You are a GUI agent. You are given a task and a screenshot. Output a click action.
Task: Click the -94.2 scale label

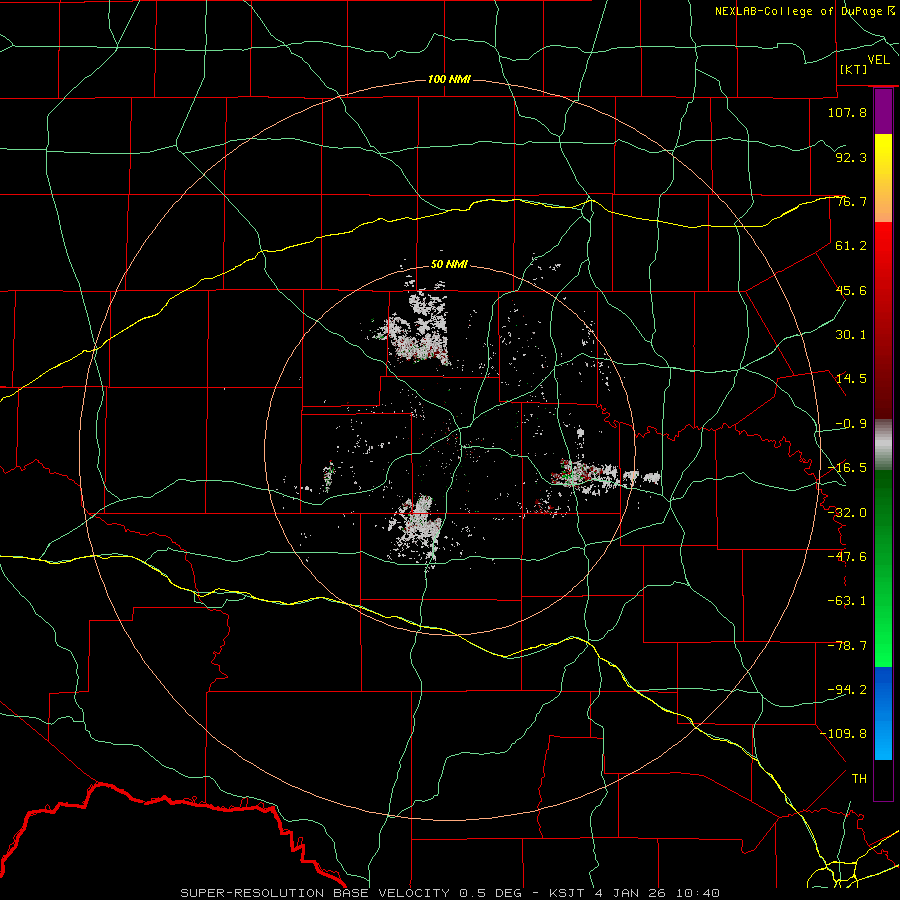click(847, 690)
